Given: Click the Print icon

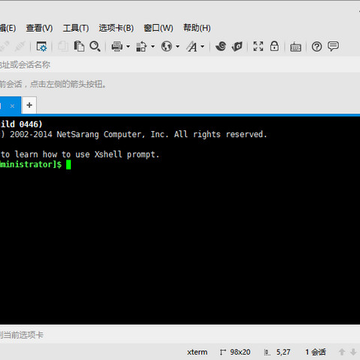Looking at the screenshot, I should click(x=117, y=46).
